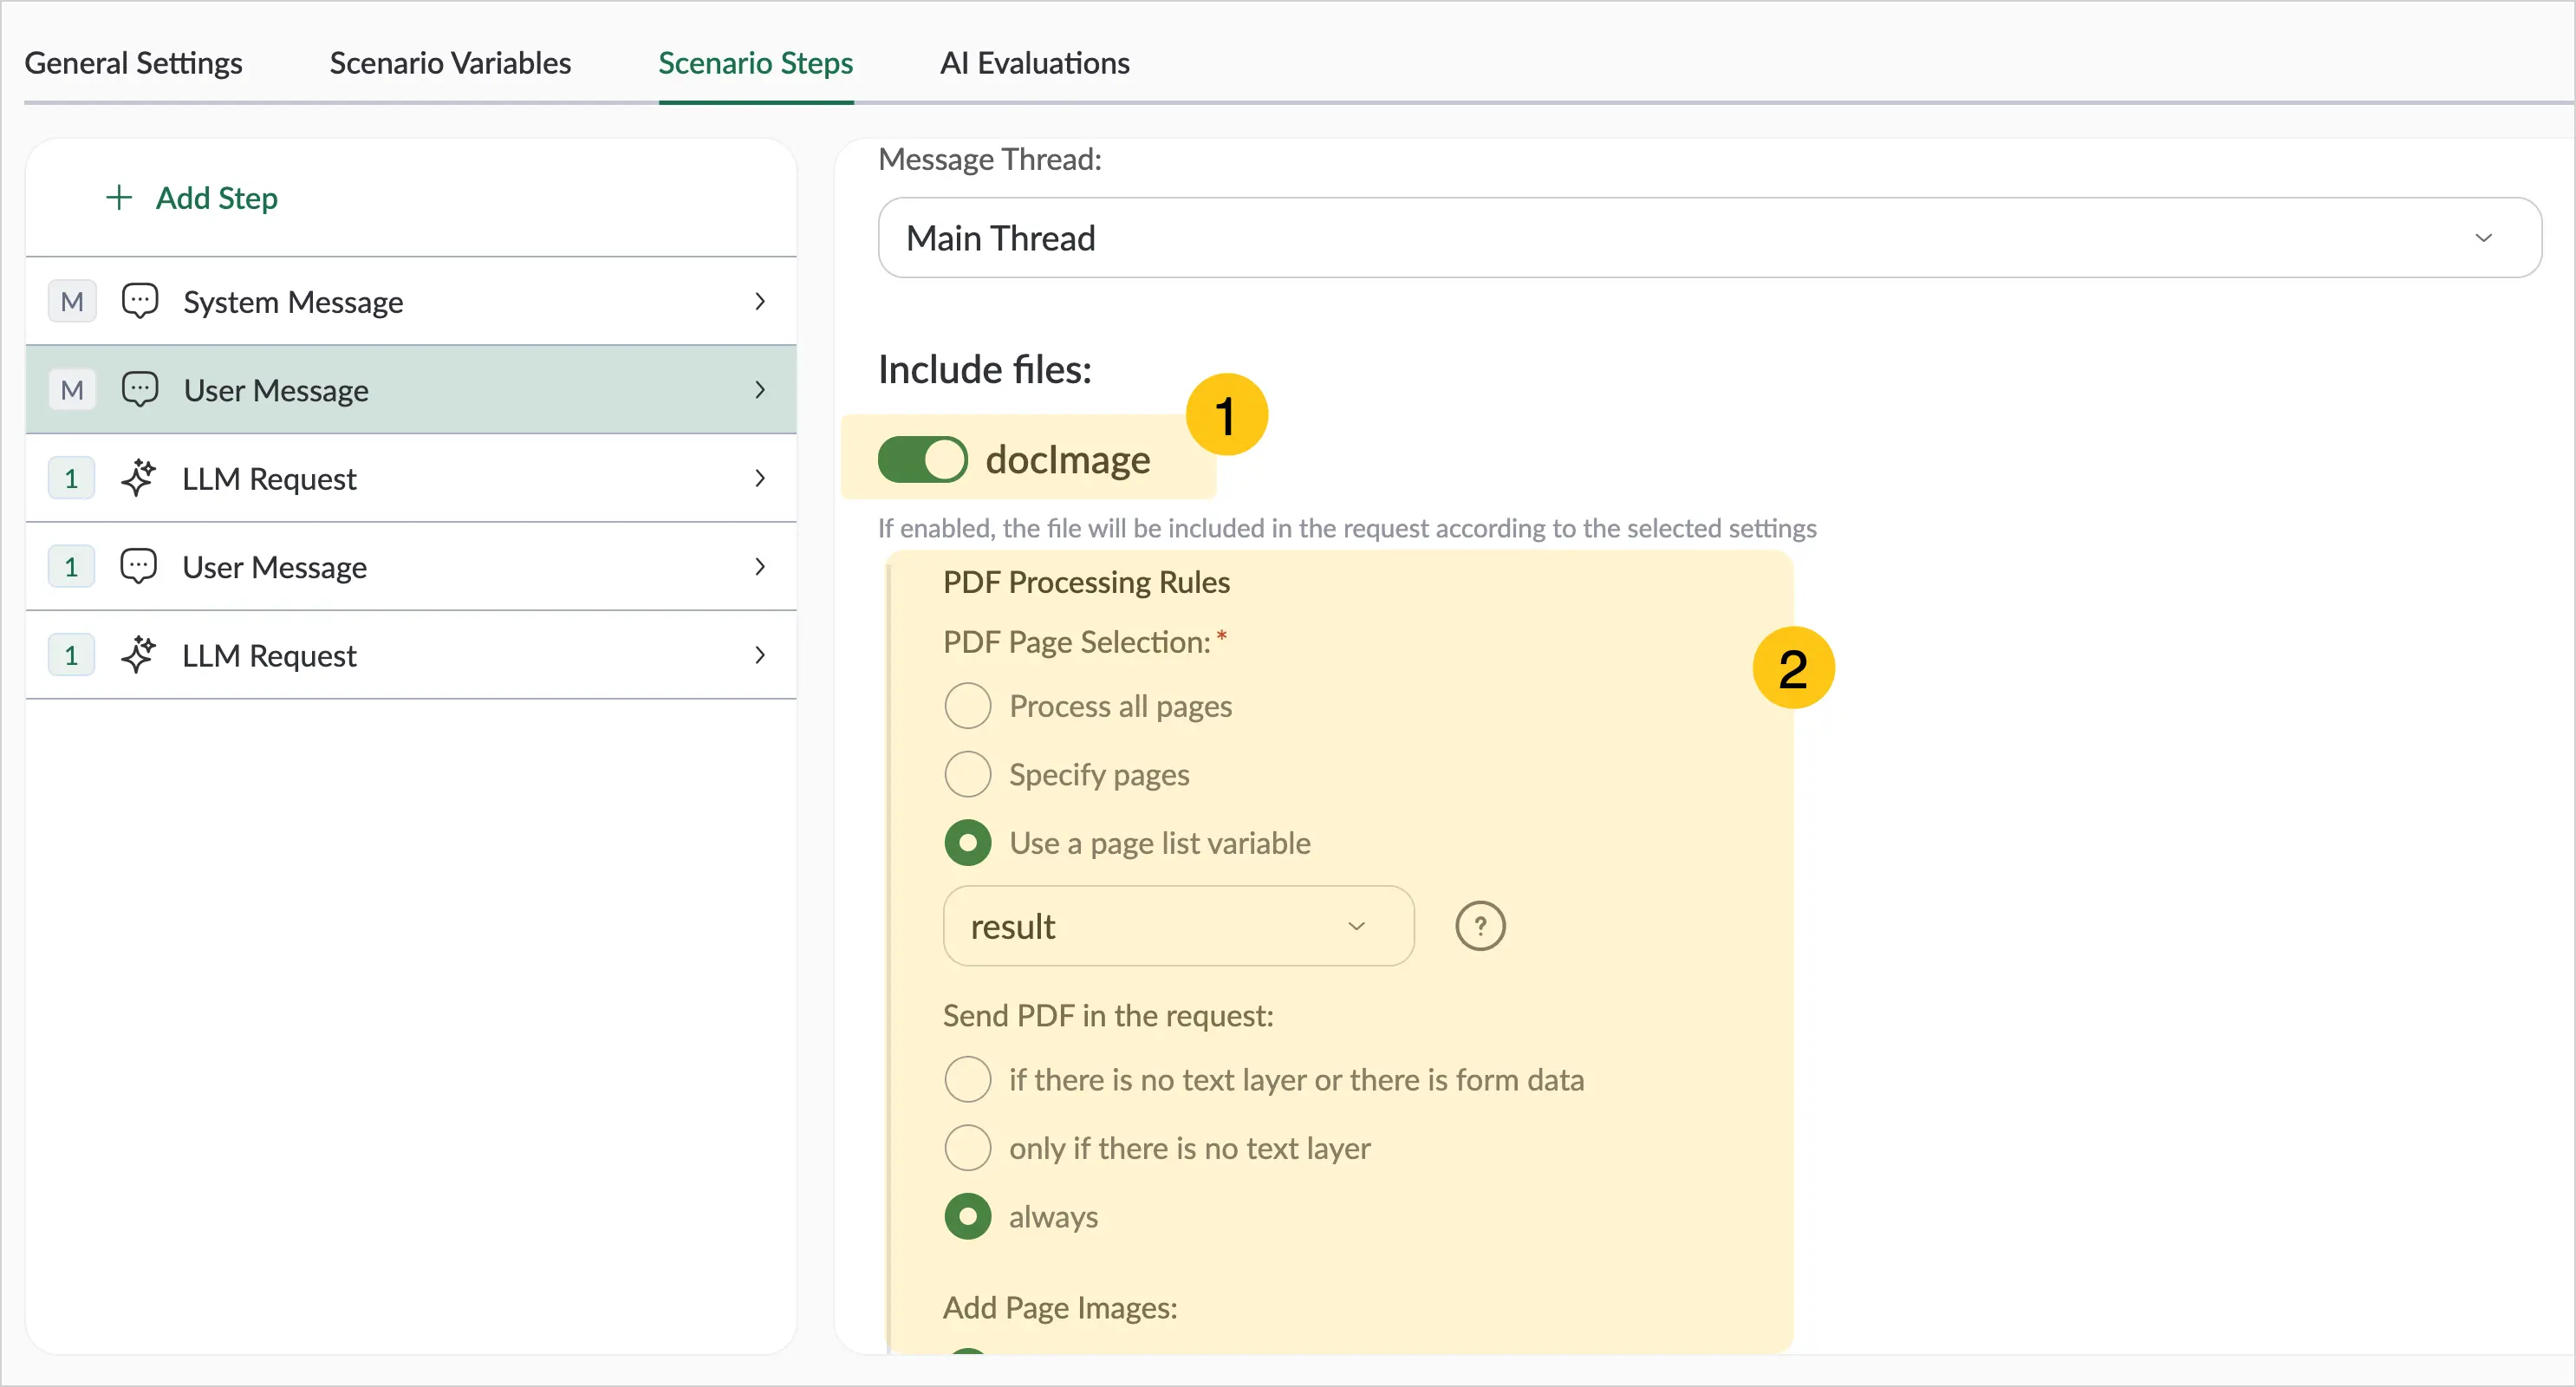Click the docImage file name label
The height and width of the screenshot is (1387, 2576).
1068,460
